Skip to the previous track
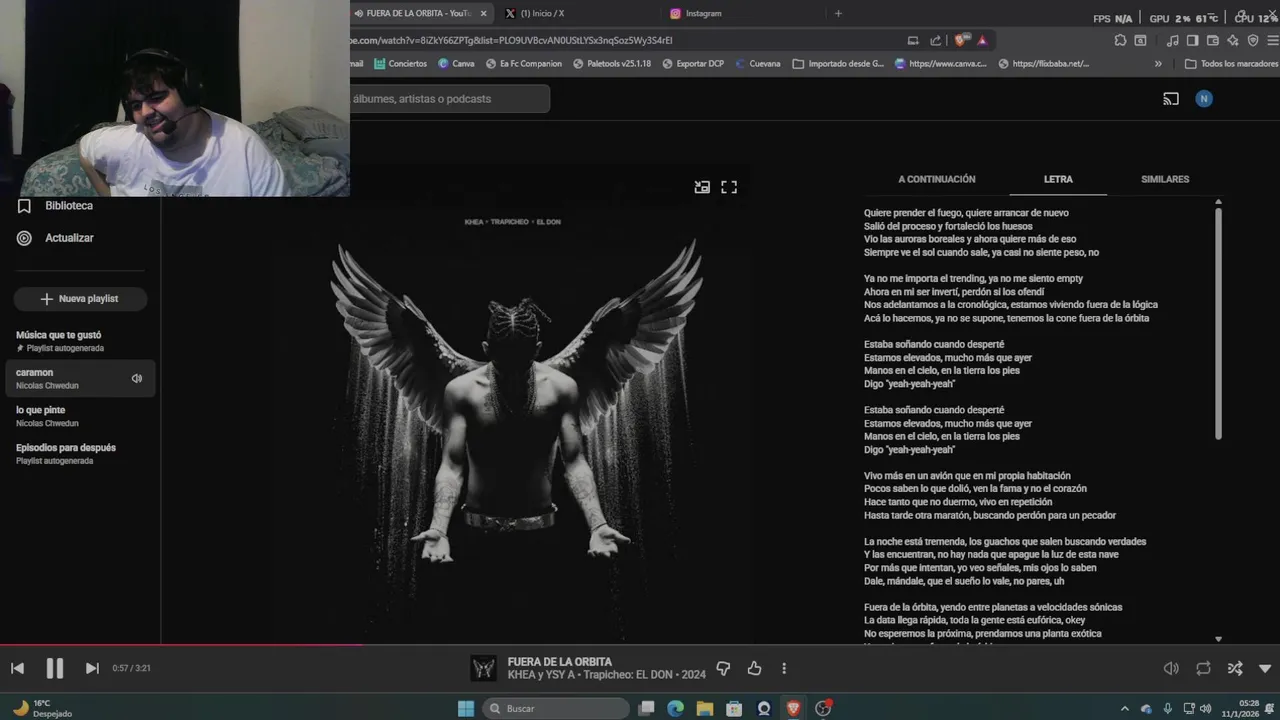The width and height of the screenshot is (1280, 720). 17,668
